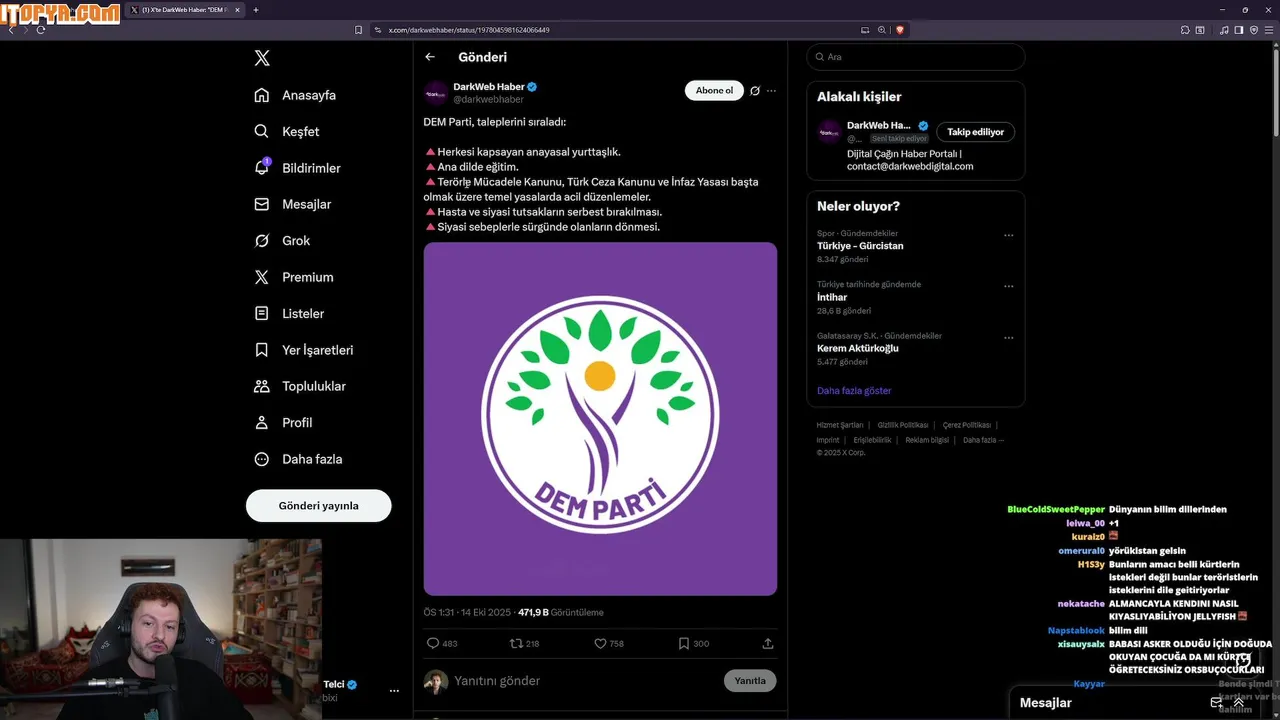This screenshot has width=1280, height=720.
Task: Bookmark the post with 300 bookmarks
Action: coord(684,643)
